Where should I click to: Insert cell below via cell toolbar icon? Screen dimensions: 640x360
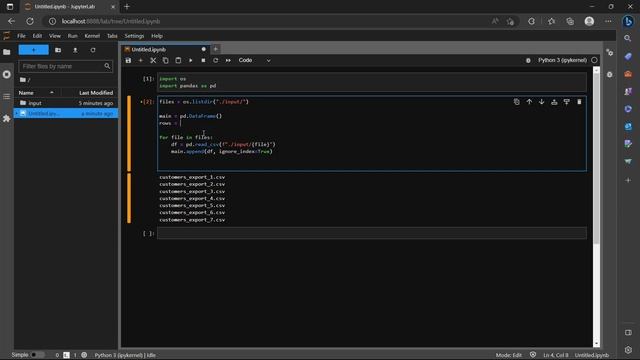tap(567, 102)
